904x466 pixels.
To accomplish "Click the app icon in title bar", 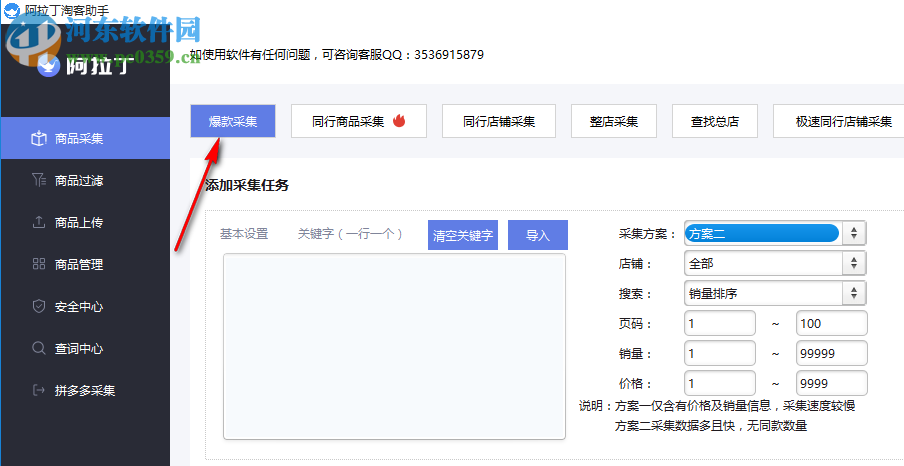I will [x=10, y=10].
